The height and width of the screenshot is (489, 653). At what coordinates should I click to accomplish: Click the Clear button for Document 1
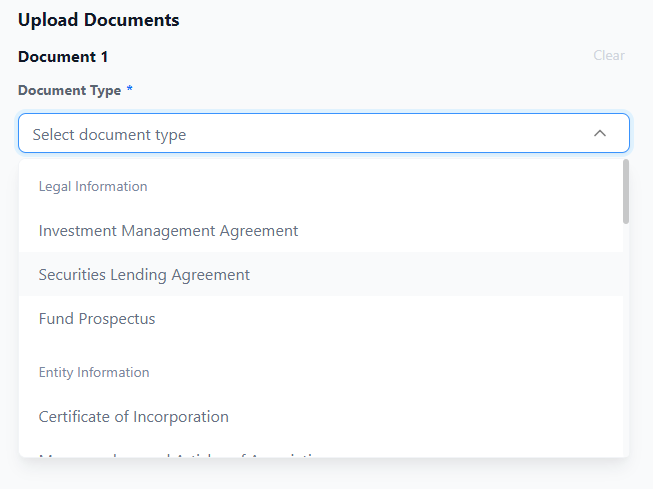pyautogui.click(x=608, y=55)
